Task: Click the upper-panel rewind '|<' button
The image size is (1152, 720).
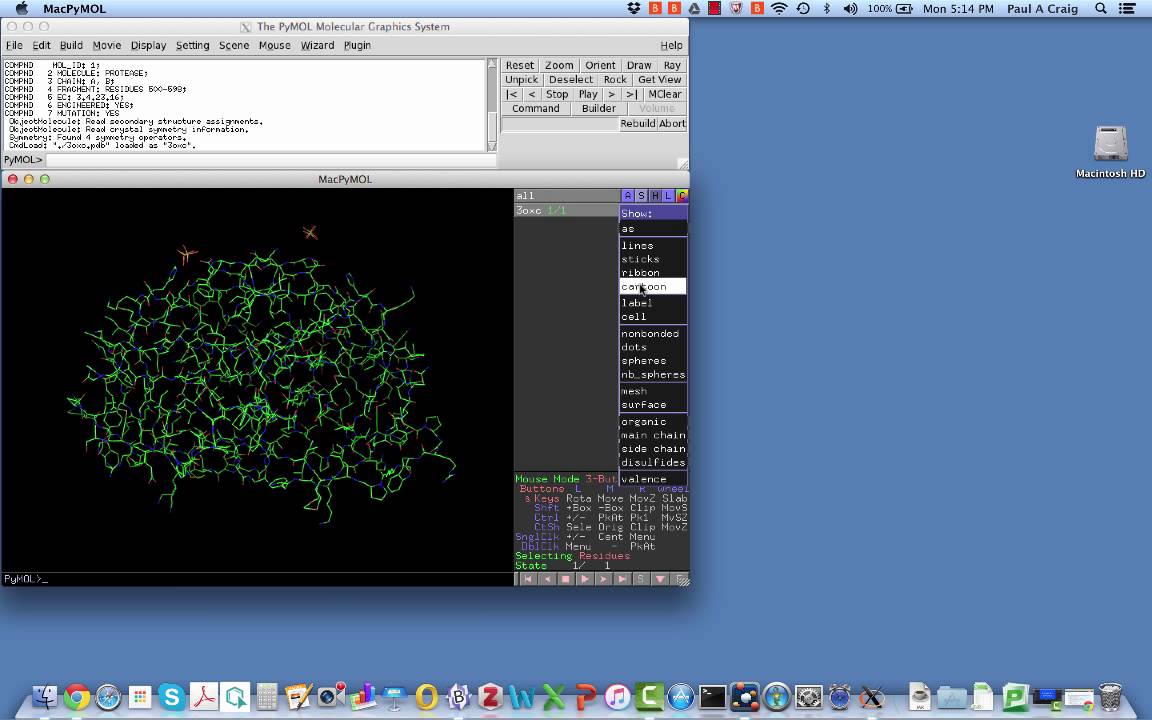Action: point(512,94)
